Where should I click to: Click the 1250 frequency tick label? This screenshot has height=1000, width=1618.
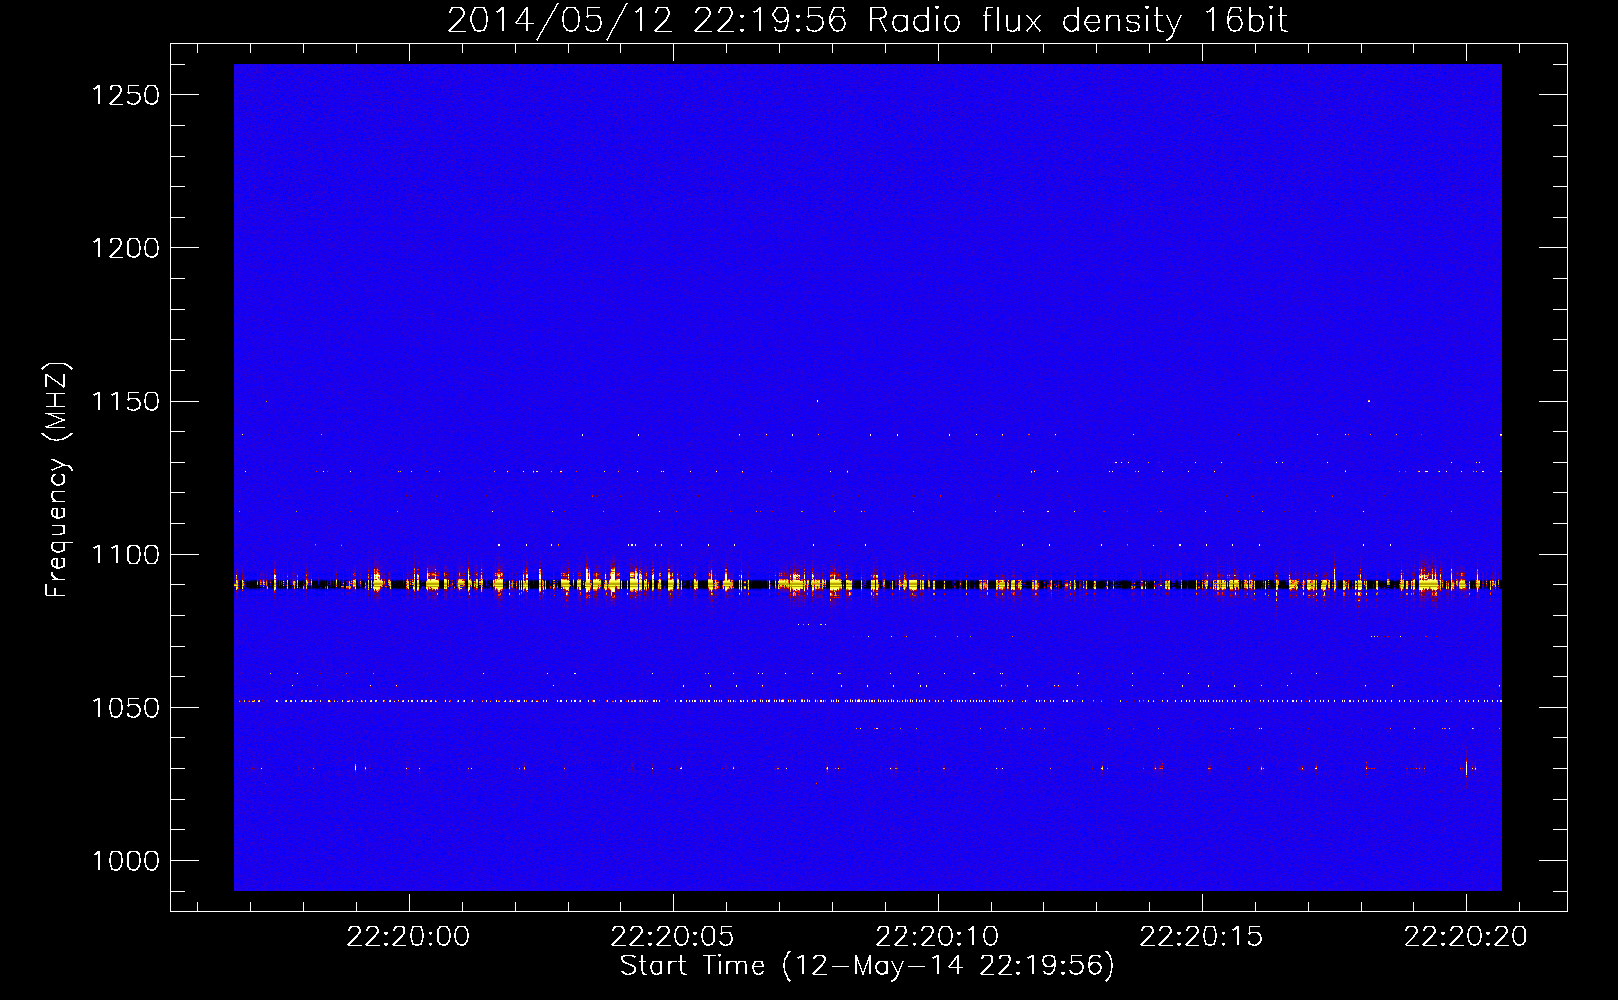(x=125, y=95)
